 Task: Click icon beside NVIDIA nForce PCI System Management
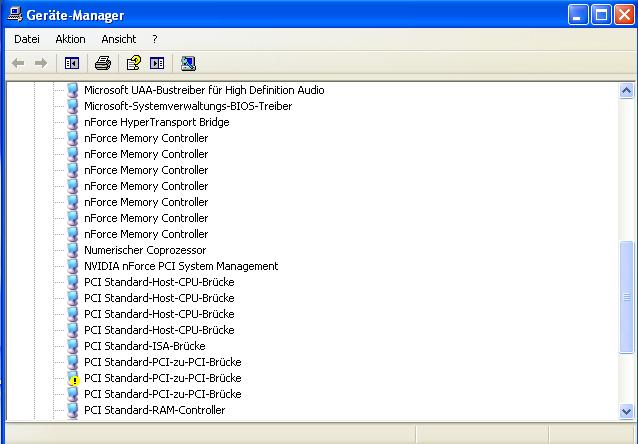pyautogui.click(x=72, y=266)
